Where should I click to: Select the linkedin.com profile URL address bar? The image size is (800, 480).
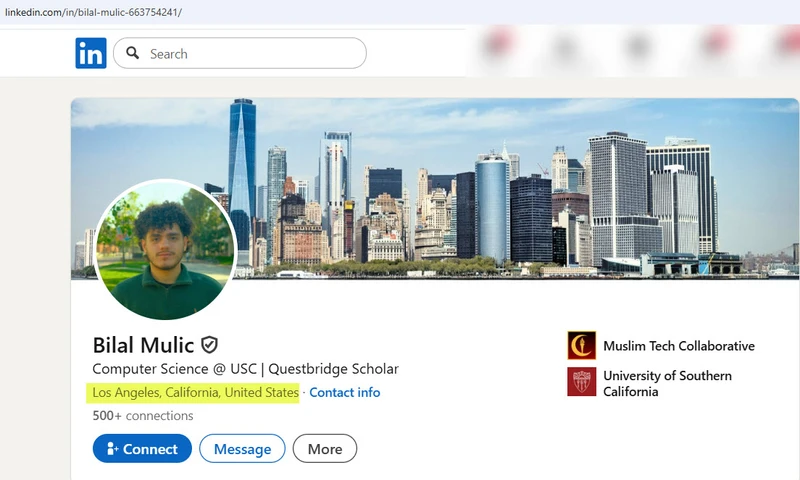95,12
